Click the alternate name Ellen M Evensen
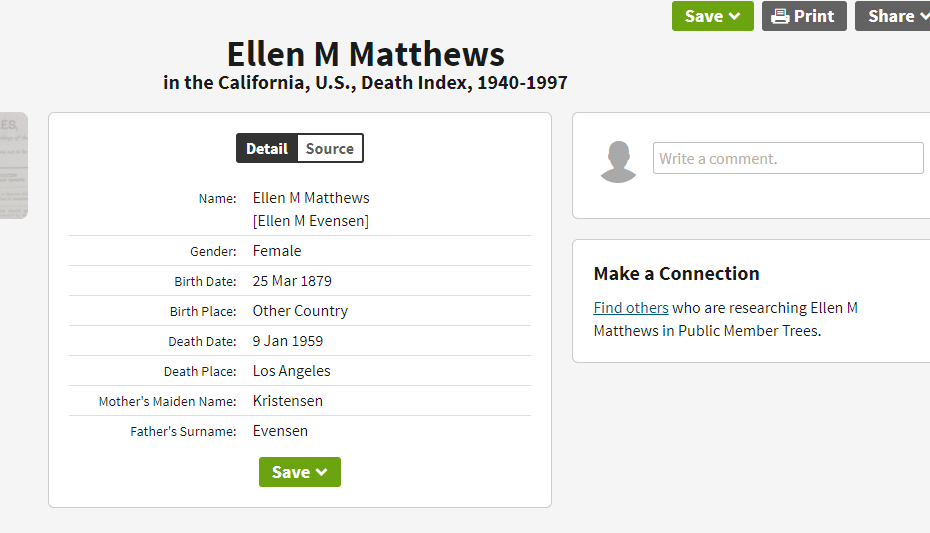This screenshot has width=930, height=533. click(x=311, y=221)
